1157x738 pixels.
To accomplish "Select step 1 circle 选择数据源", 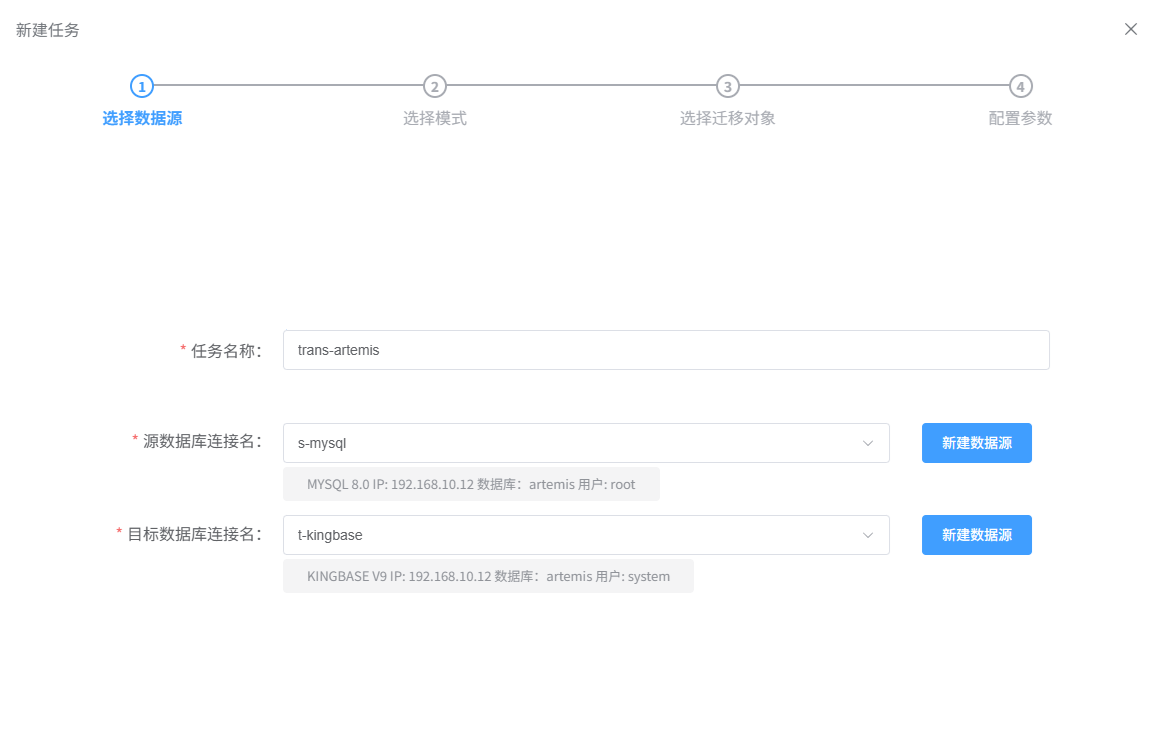I will [x=142, y=86].
